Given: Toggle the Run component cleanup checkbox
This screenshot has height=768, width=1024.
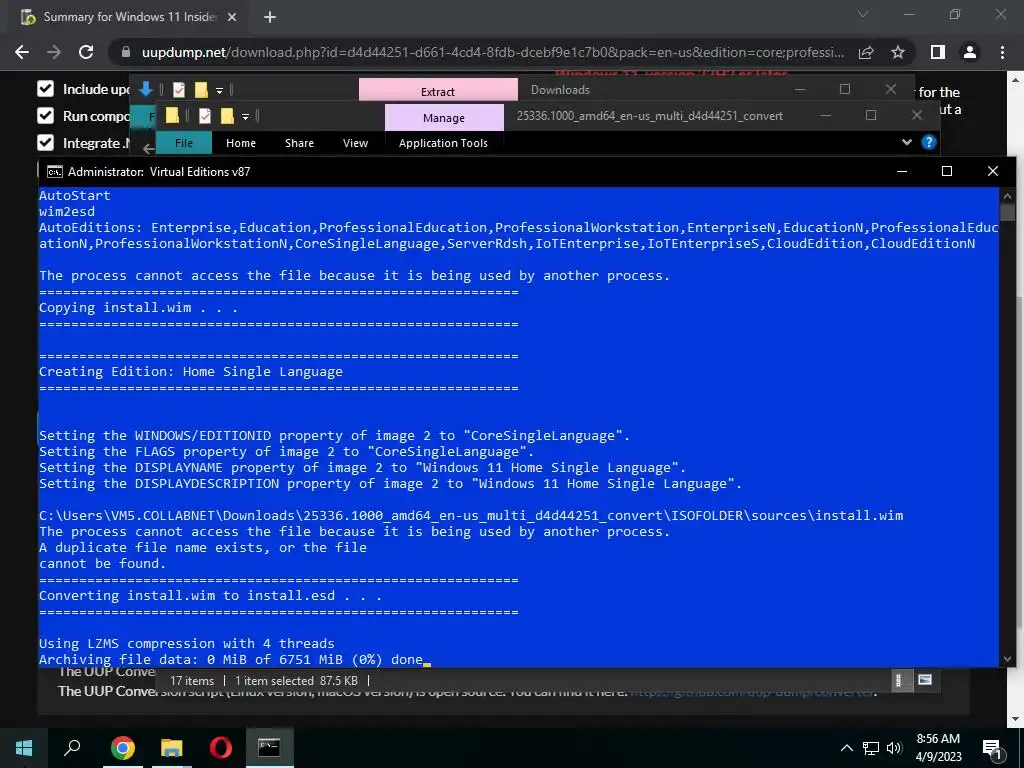Looking at the screenshot, I should tap(45, 116).
